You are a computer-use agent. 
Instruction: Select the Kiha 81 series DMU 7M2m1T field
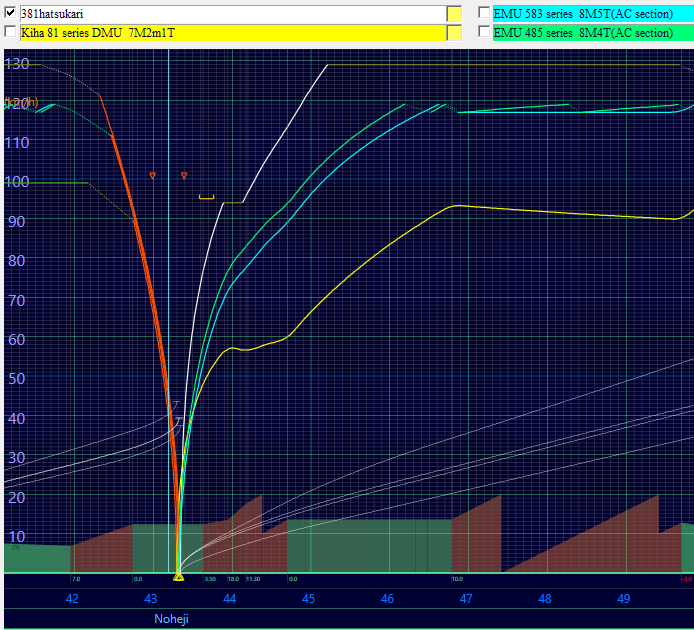tap(233, 33)
